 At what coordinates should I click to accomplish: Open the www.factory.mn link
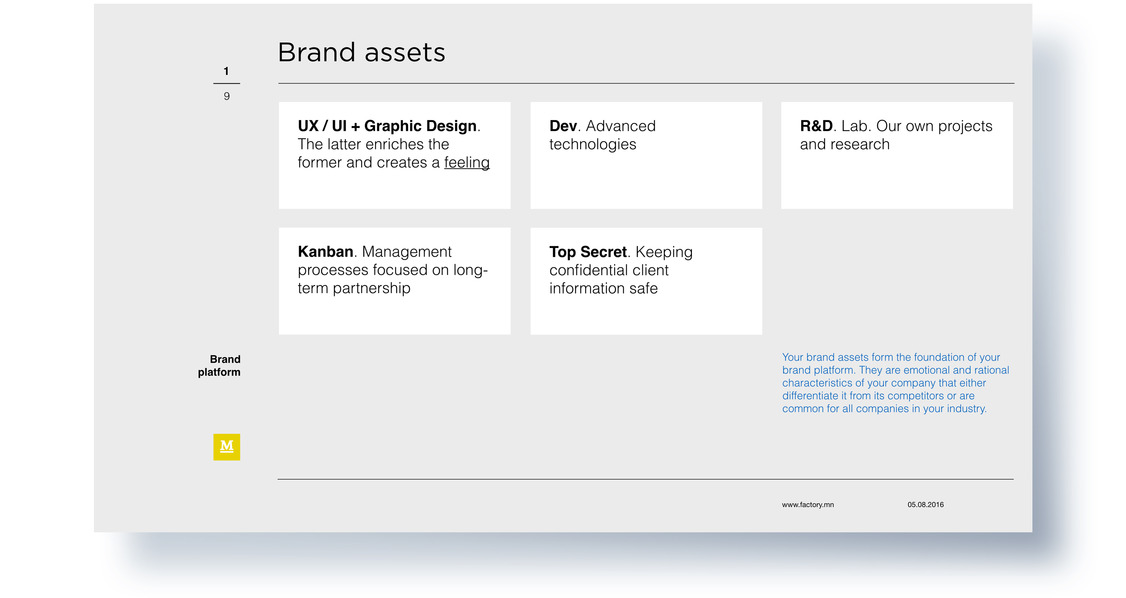pos(807,505)
